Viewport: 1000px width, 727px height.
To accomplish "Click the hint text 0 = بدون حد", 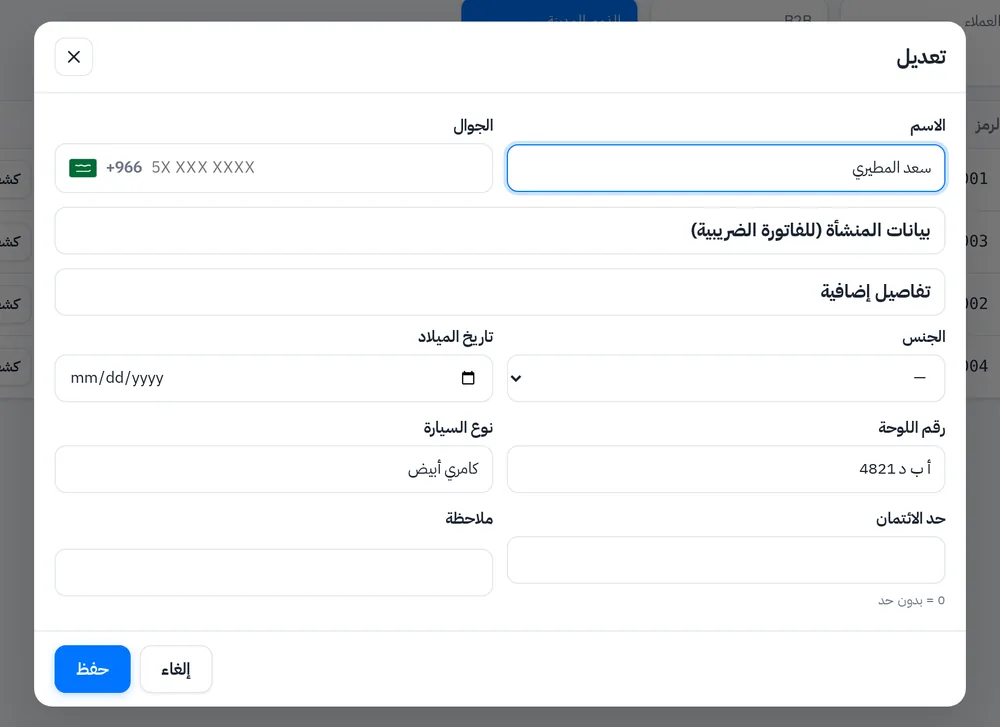I will (911, 601).
